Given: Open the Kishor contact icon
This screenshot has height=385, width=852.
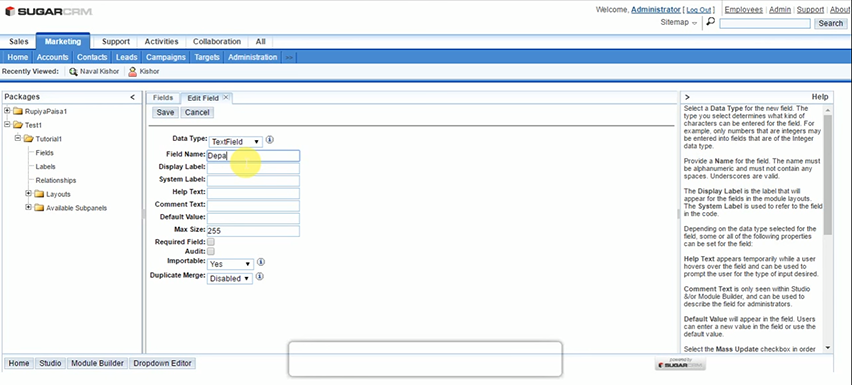Looking at the screenshot, I should point(132,72).
